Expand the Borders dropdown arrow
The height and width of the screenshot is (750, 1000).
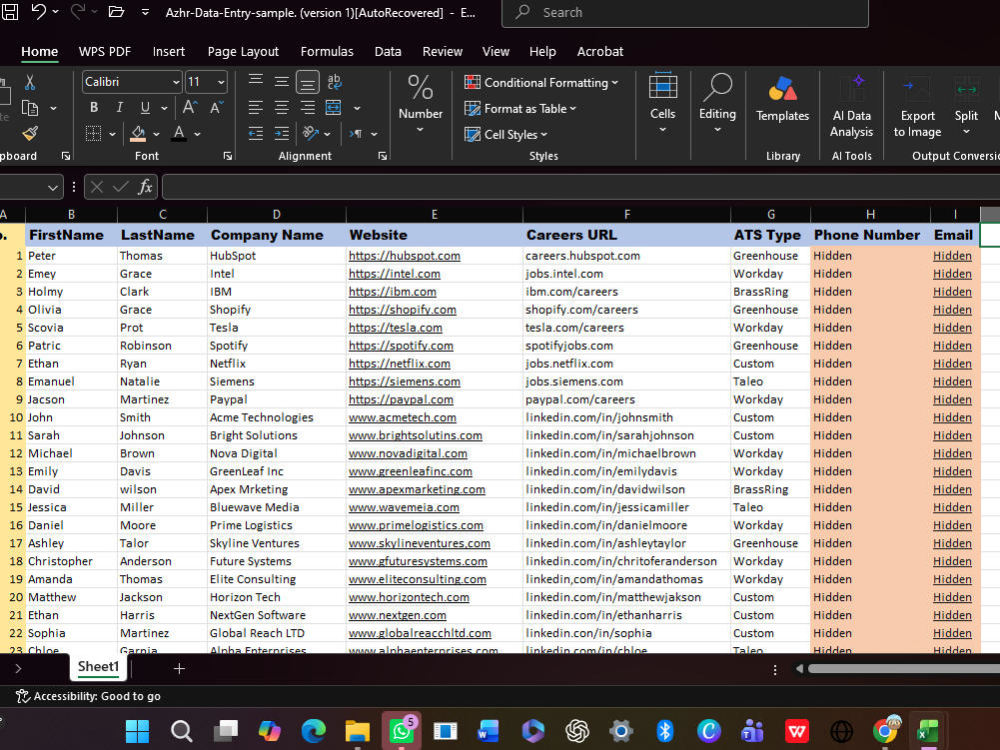pyautogui.click(x=112, y=134)
